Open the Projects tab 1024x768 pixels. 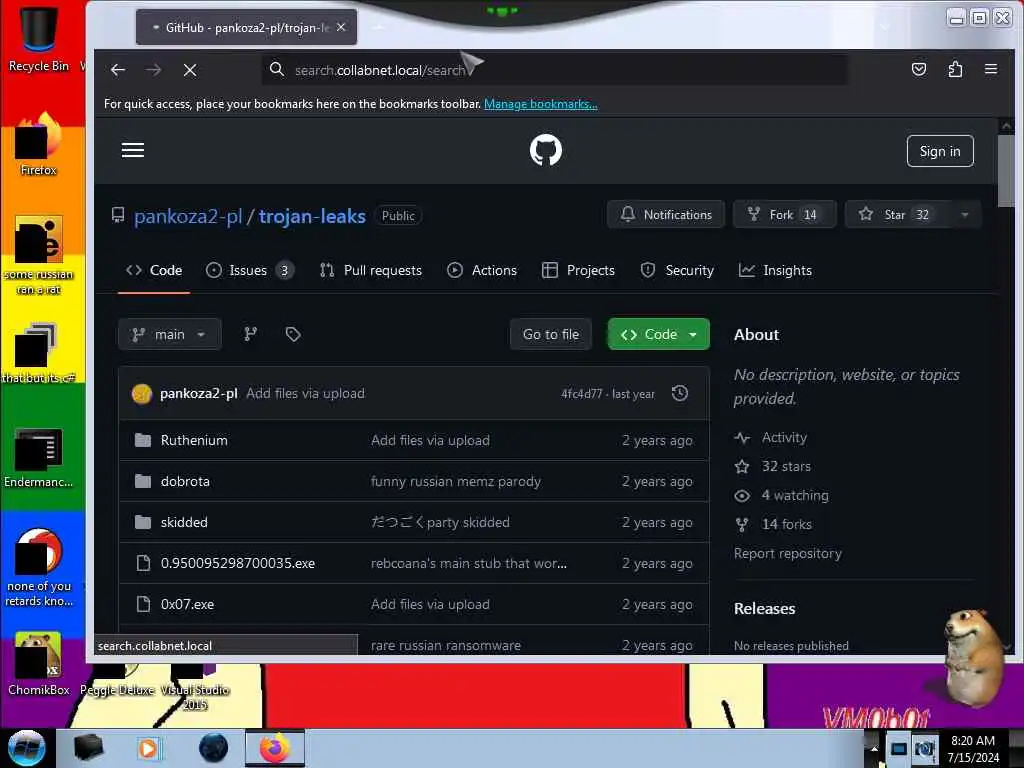tap(579, 270)
